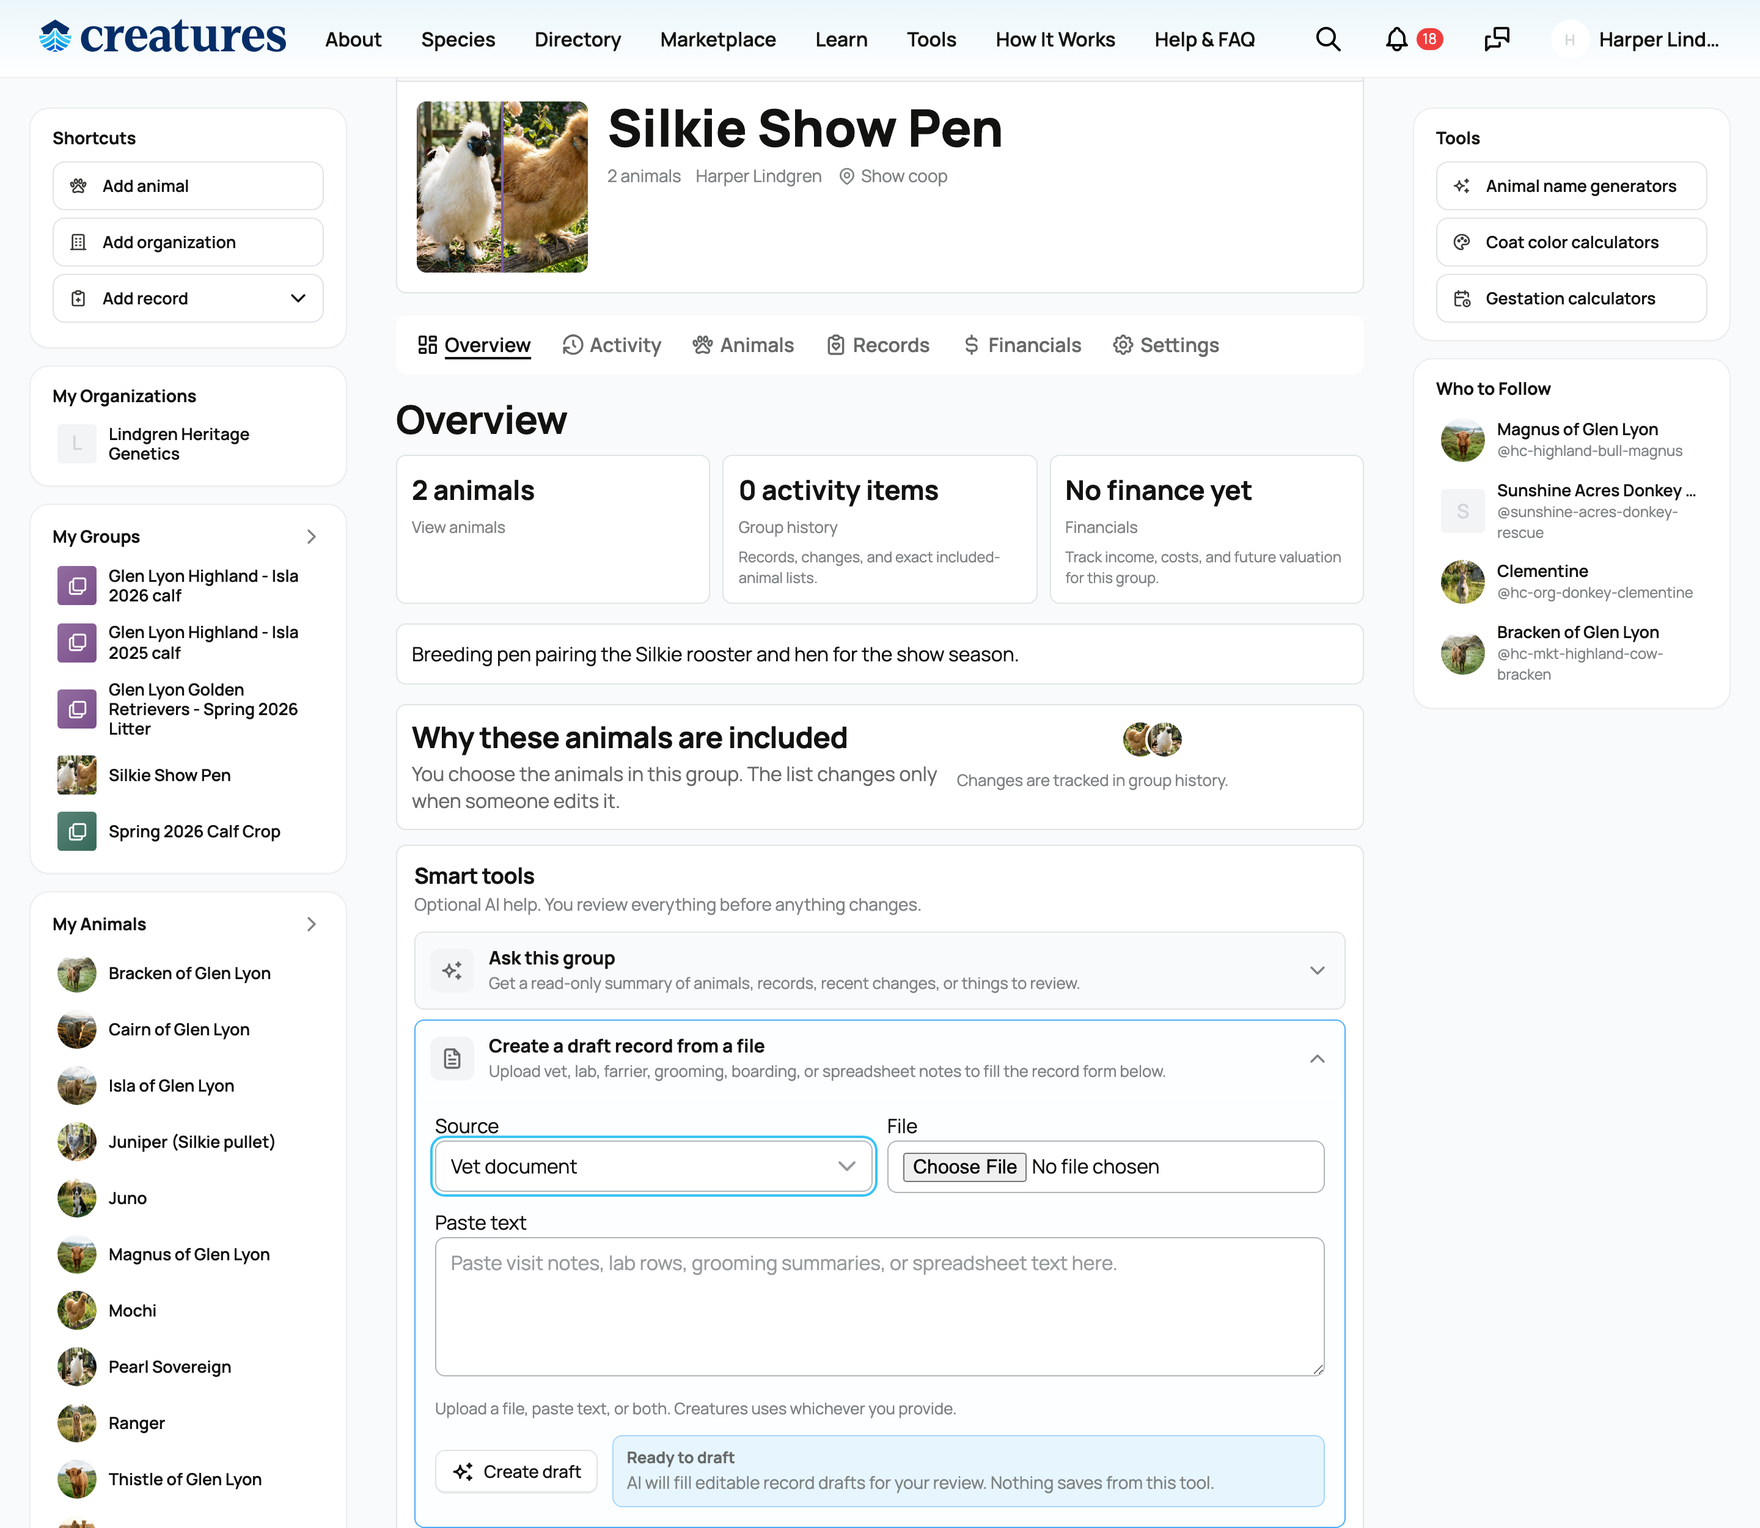Viewport: 1760px width, 1528px height.
Task: Open the Tools navigation item
Action: [931, 39]
